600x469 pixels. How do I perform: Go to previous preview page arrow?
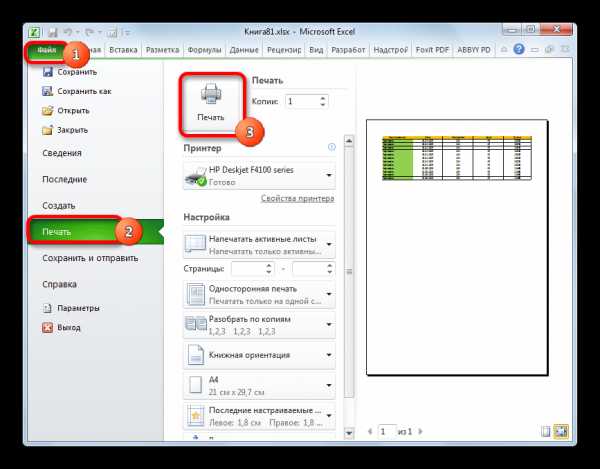click(370, 432)
